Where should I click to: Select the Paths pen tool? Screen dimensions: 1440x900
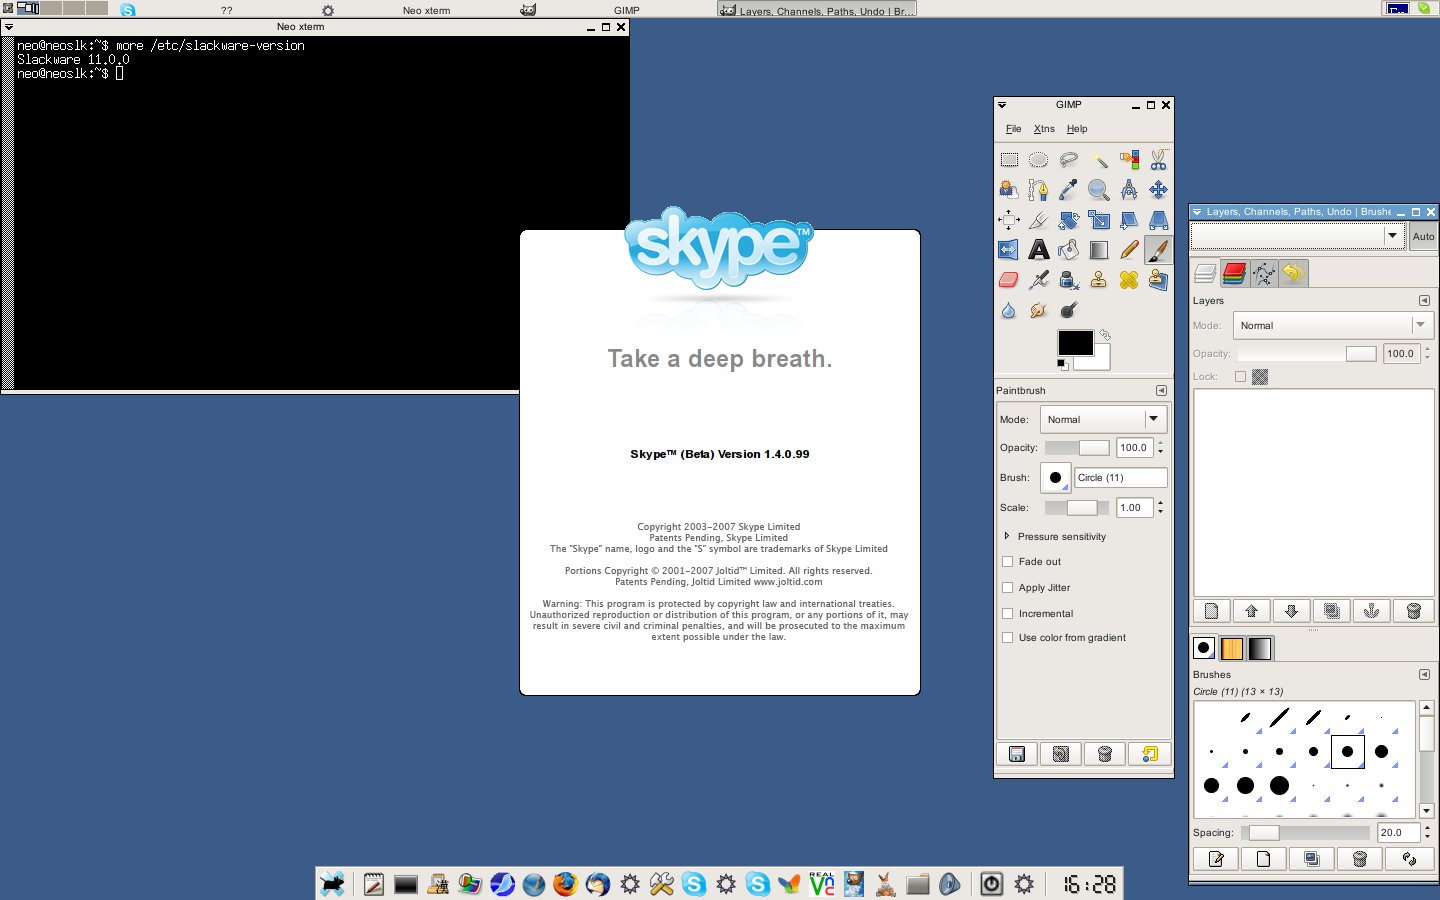(x=1039, y=190)
